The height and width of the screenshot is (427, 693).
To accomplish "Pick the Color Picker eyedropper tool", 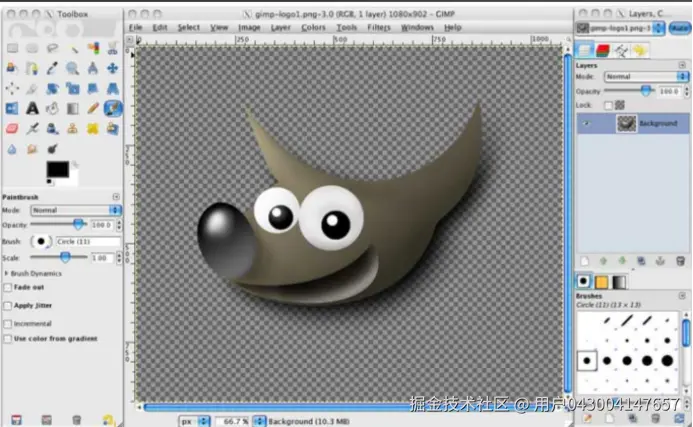I will [x=52, y=68].
